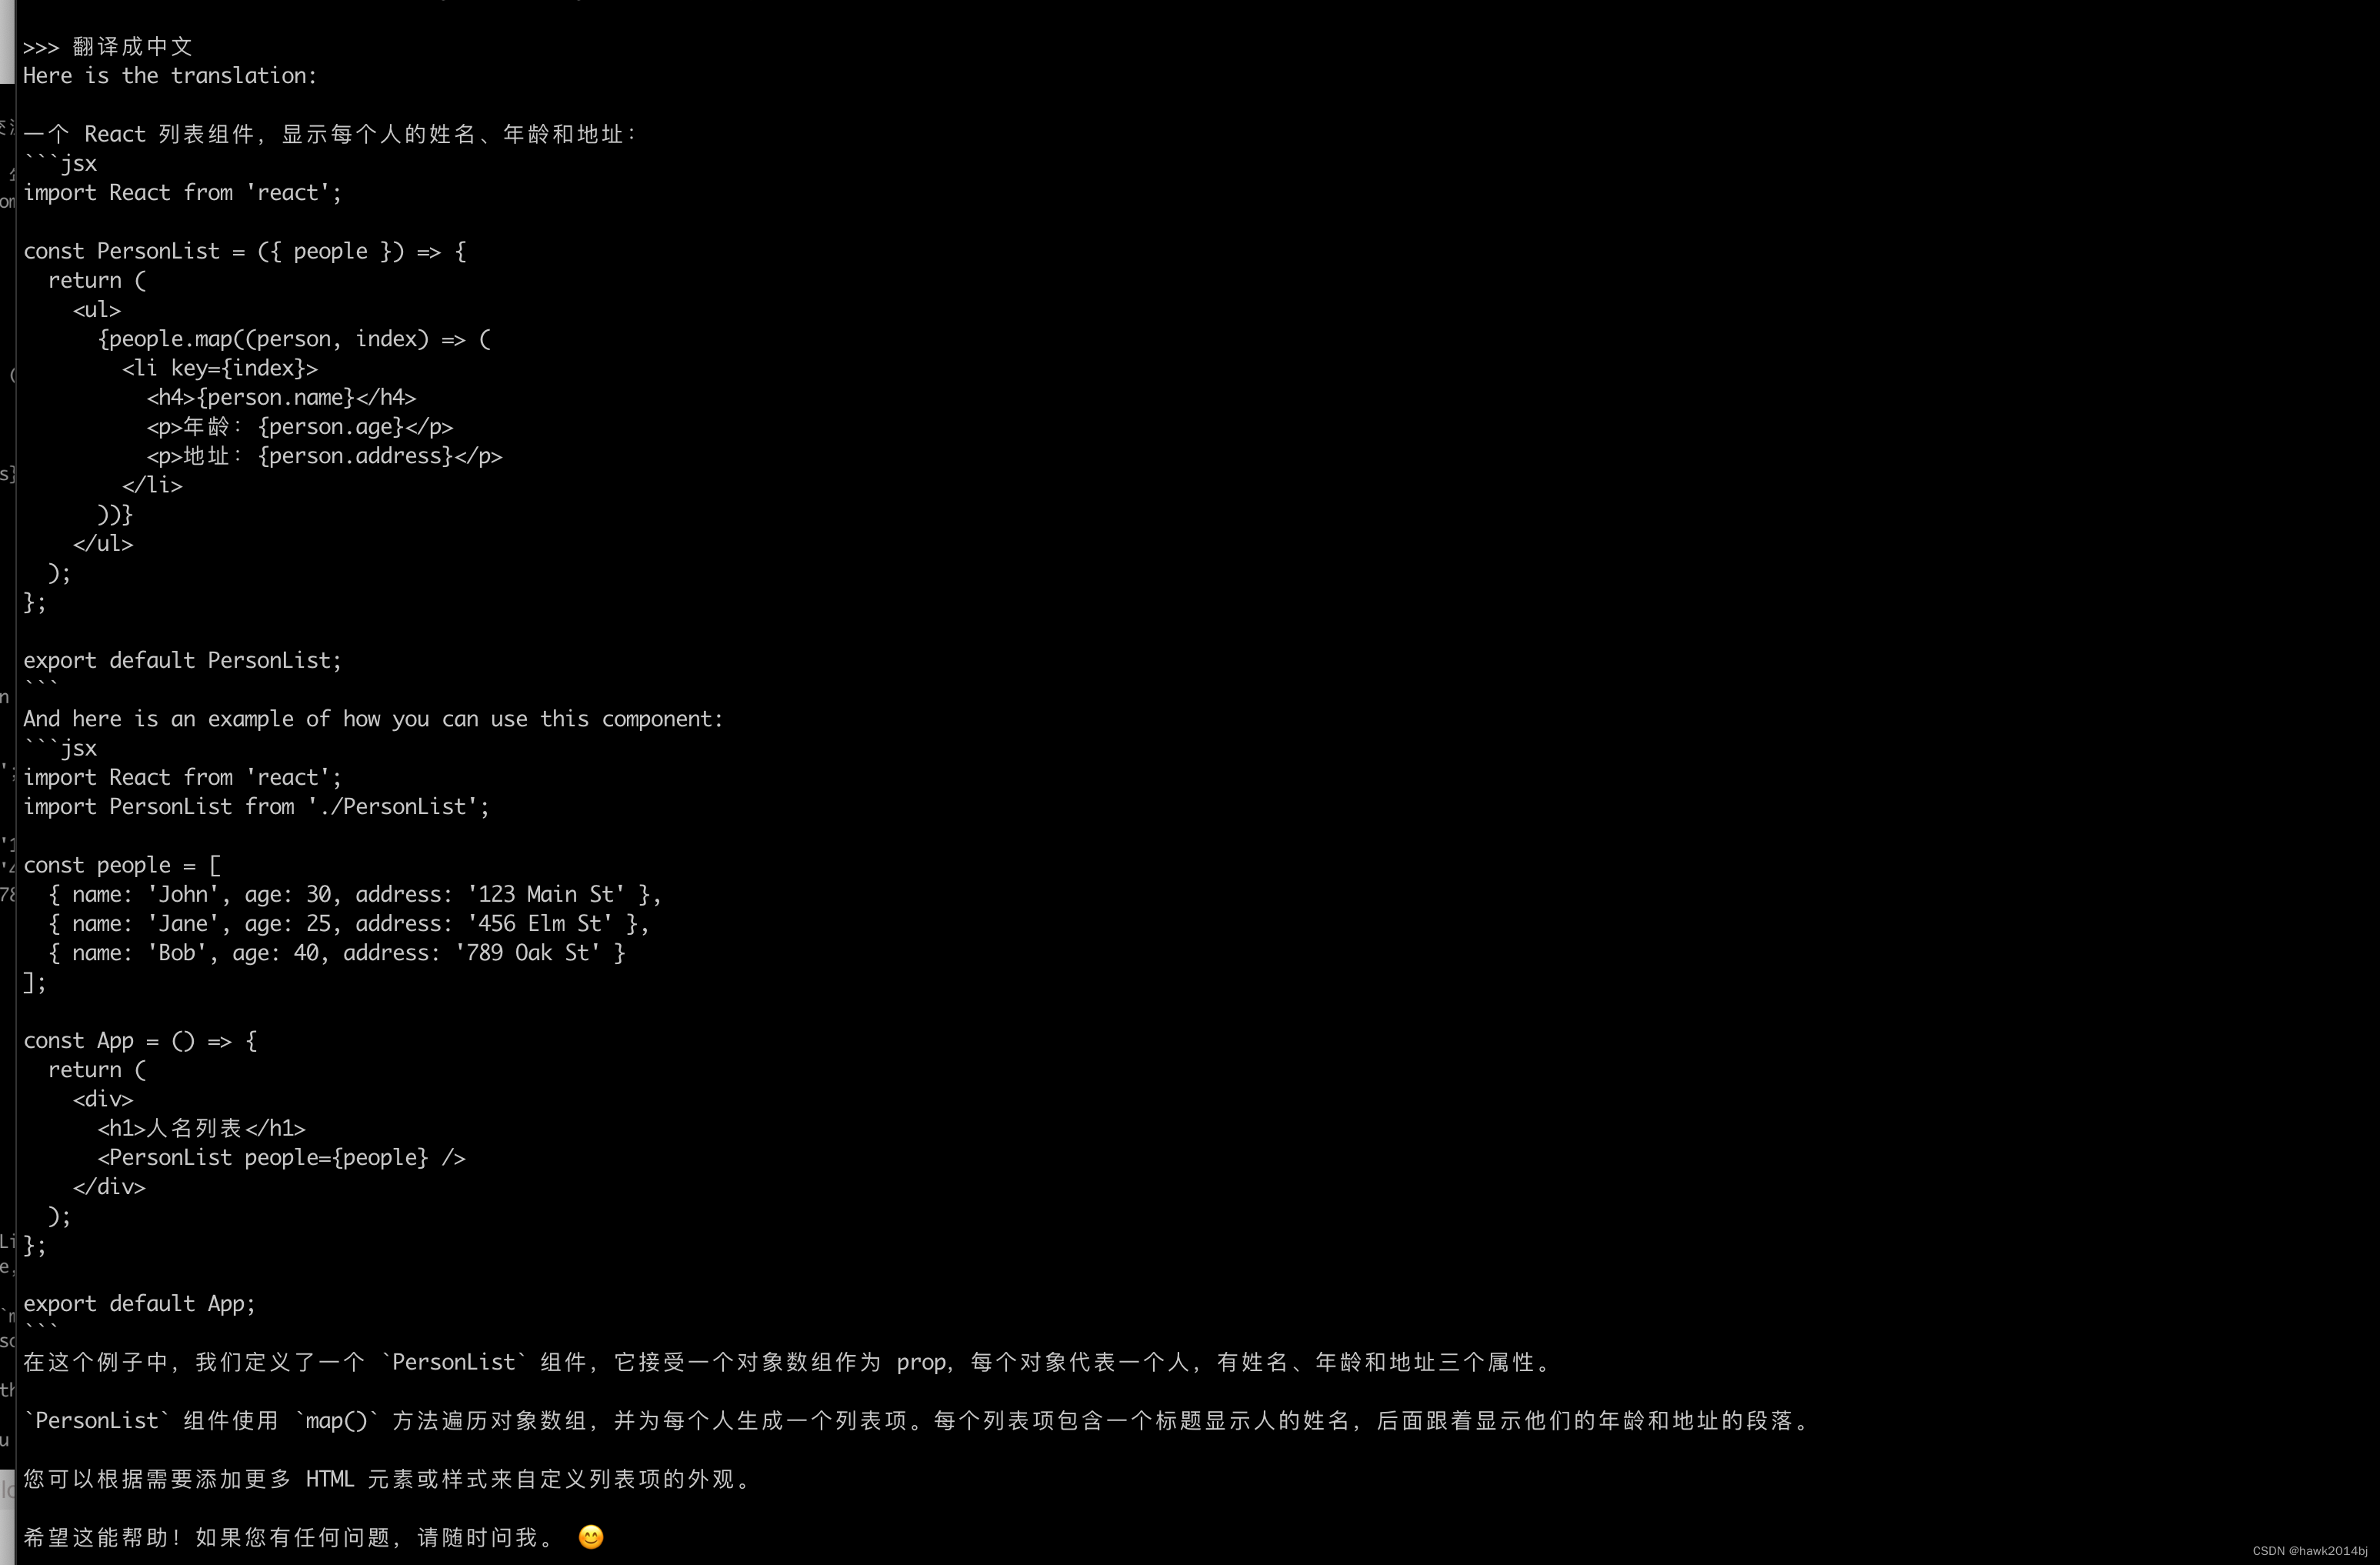
Task: Click 'And here is an example' sentence
Action: [372, 720]
